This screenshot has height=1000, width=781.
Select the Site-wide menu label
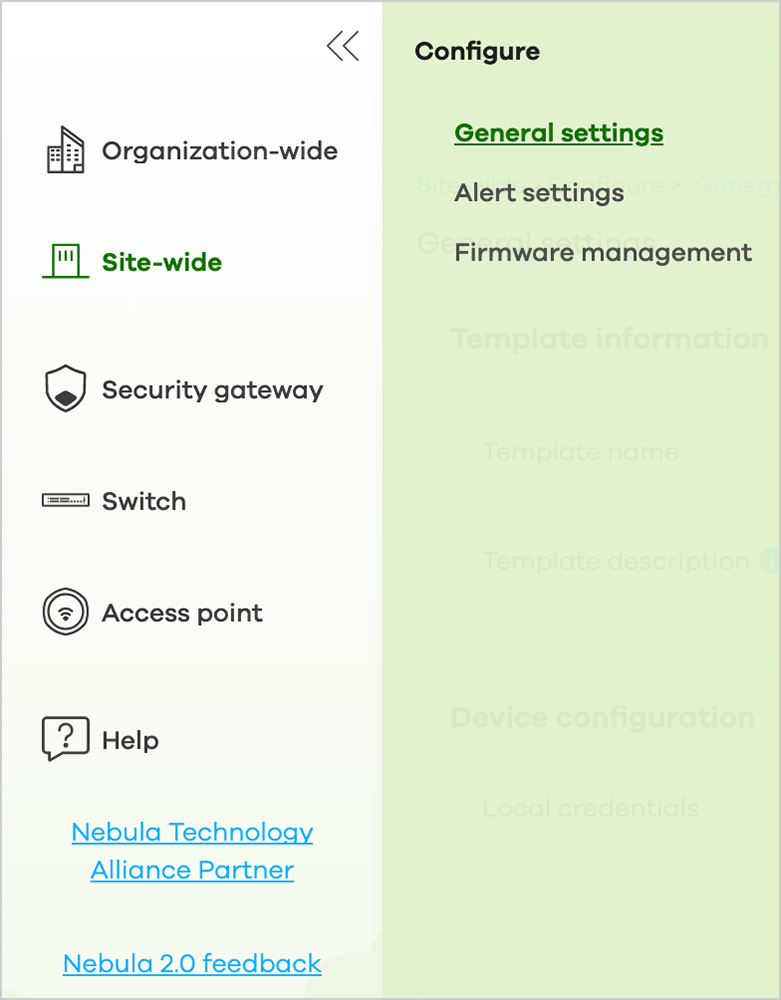pyautogui.click(x=162, y=262)
